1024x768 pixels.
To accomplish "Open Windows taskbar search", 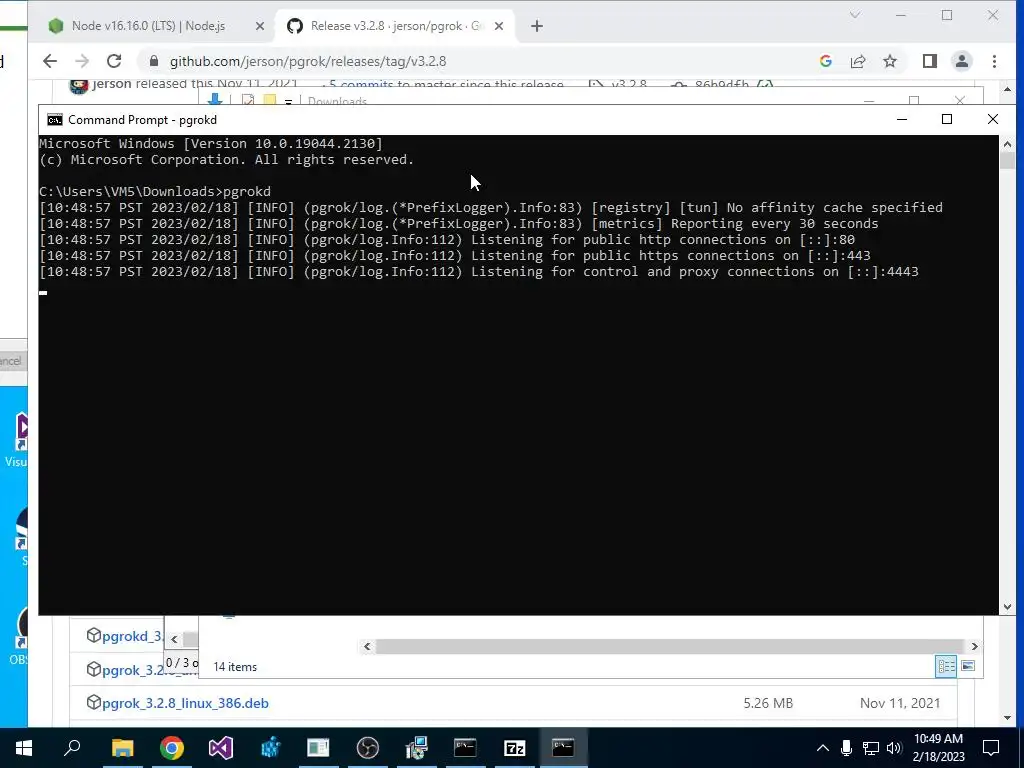I will coord(72,748).
